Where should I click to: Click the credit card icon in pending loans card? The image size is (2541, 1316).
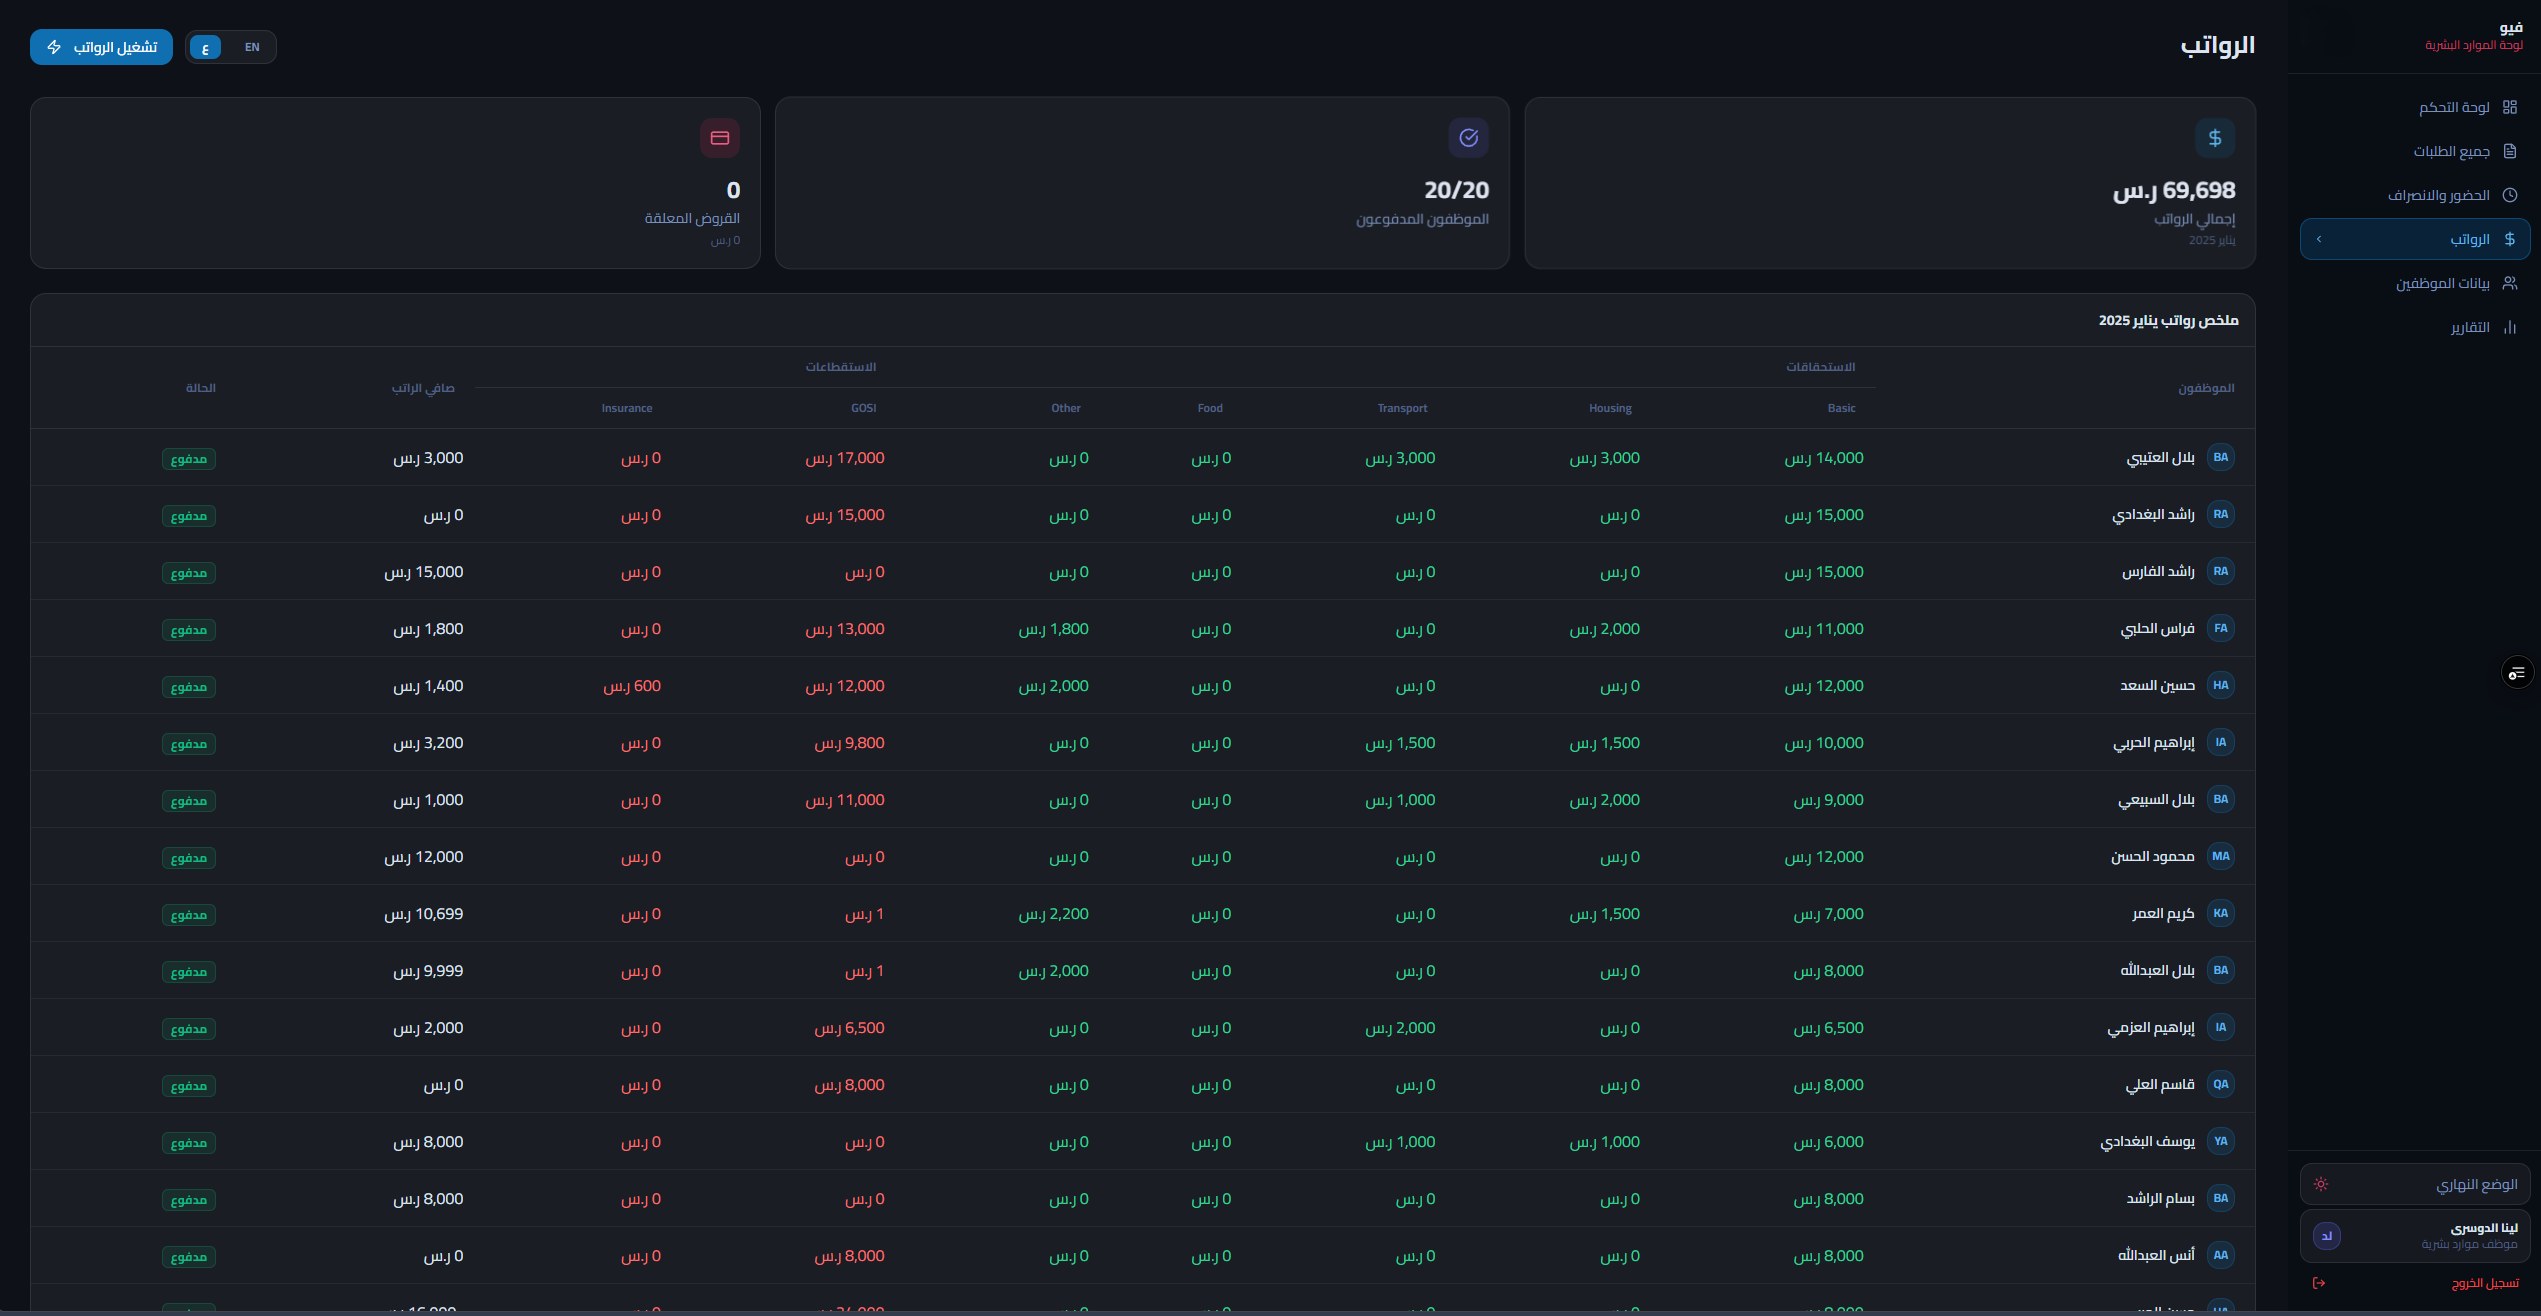tap(720, 138)
